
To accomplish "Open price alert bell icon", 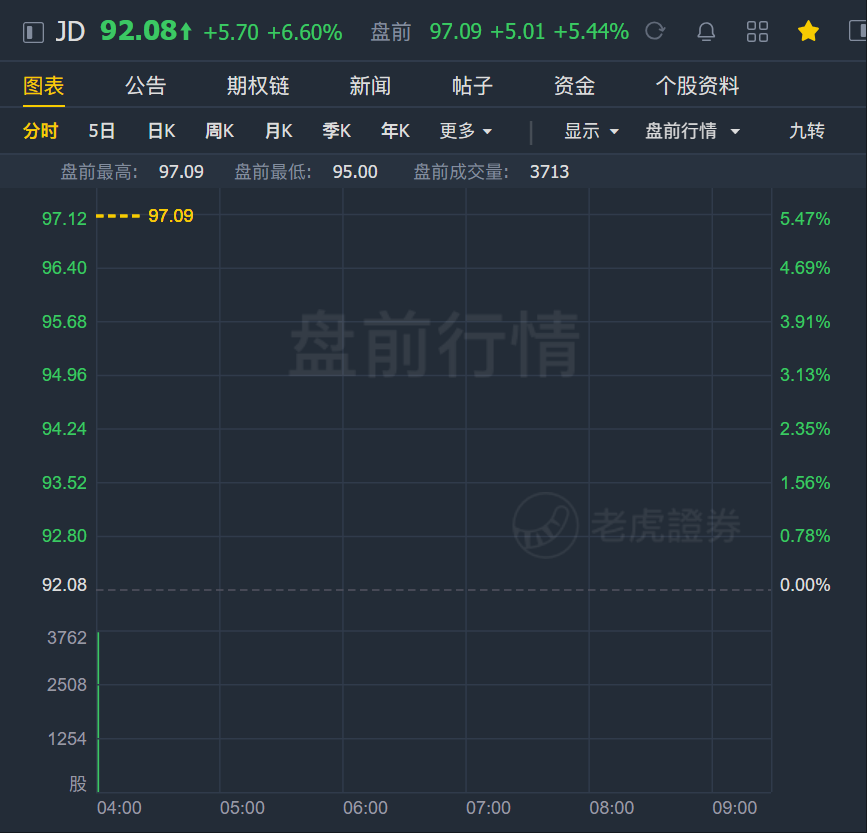I will click(x=706, y=32).
